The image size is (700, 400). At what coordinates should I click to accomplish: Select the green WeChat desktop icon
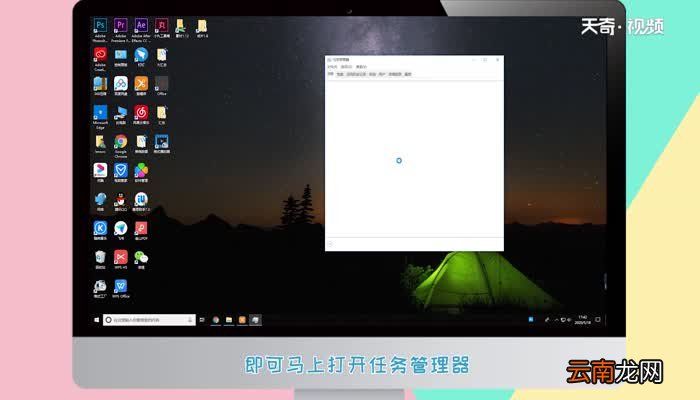141,258
